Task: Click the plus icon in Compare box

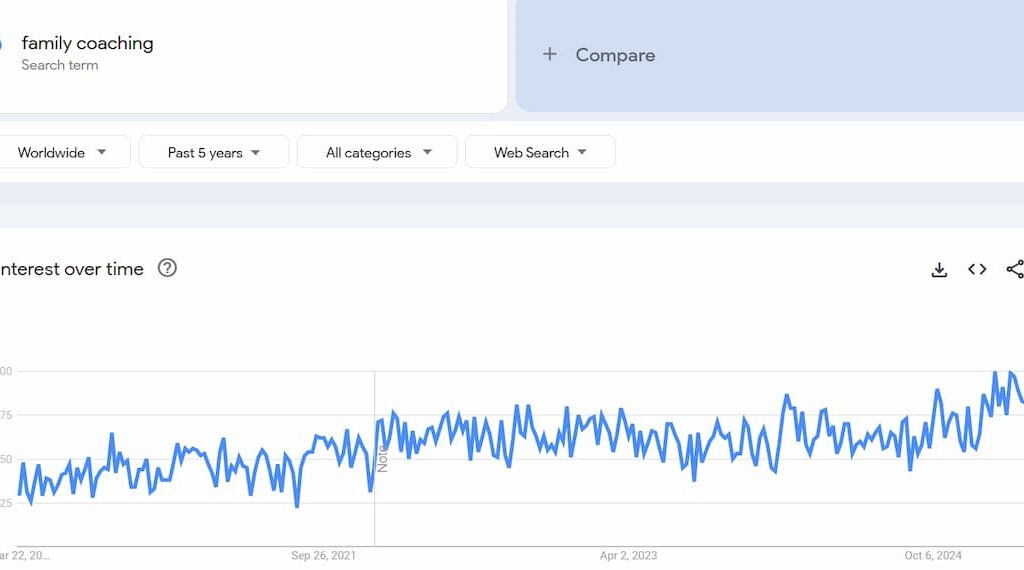Action: tap(549, 55)
